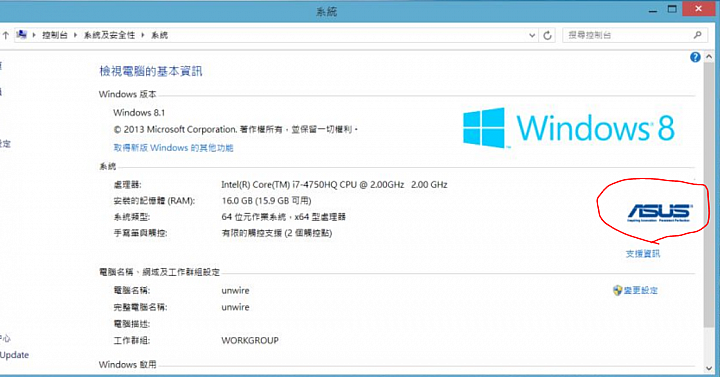Click the 檢視電腦的基本資訊 heading

151,71
